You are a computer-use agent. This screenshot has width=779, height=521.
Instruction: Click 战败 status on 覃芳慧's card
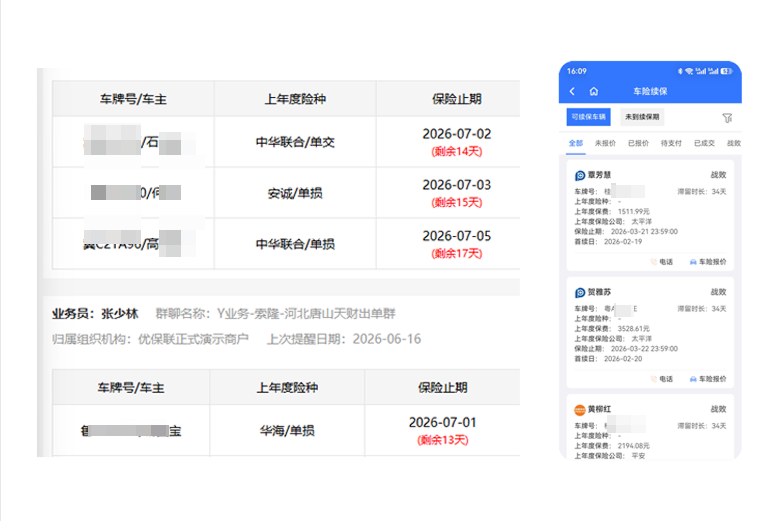[718, 175]
